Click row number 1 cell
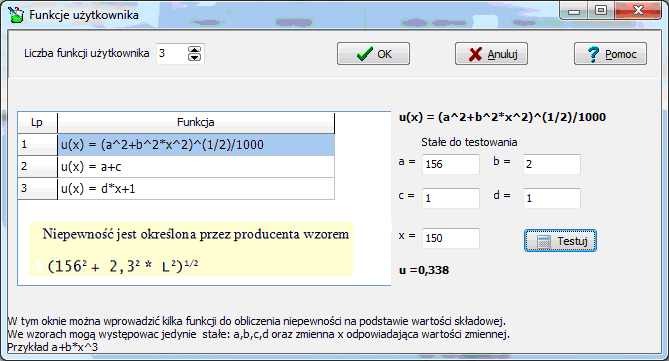669x361 pixels. (37, 145)
